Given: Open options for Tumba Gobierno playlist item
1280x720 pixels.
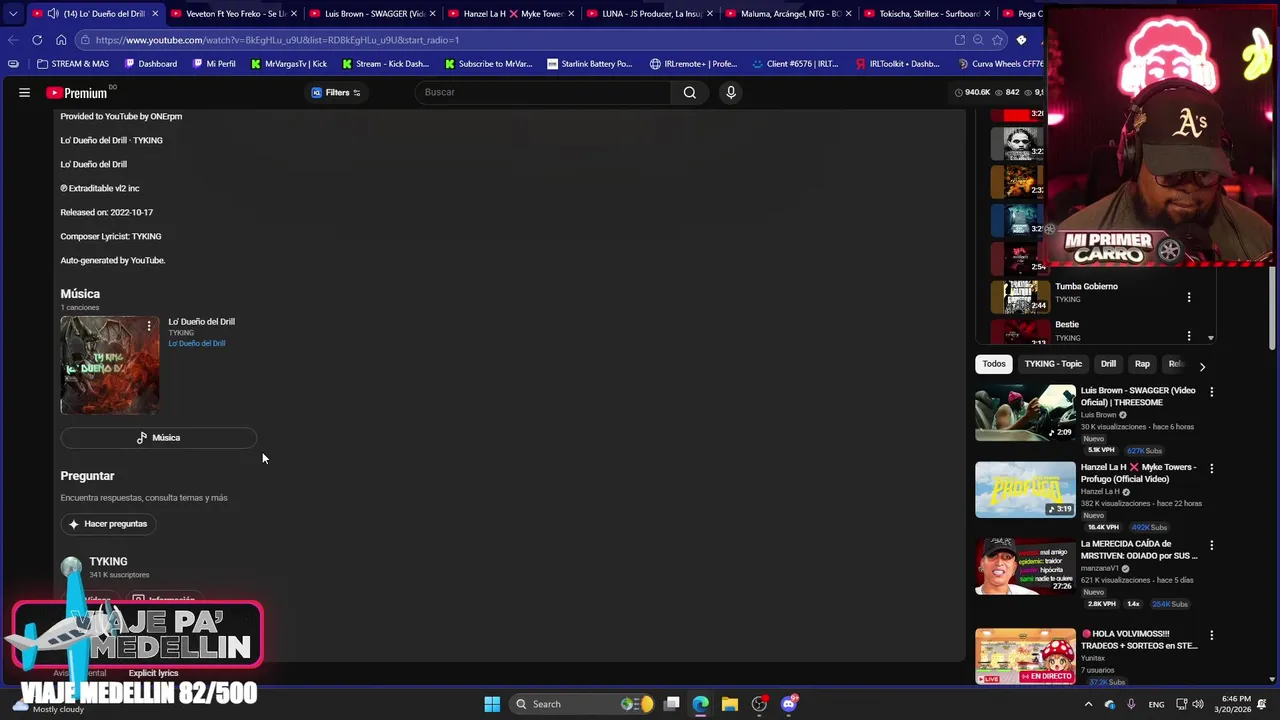Looking at the screenshot, I should point(1189,297).
